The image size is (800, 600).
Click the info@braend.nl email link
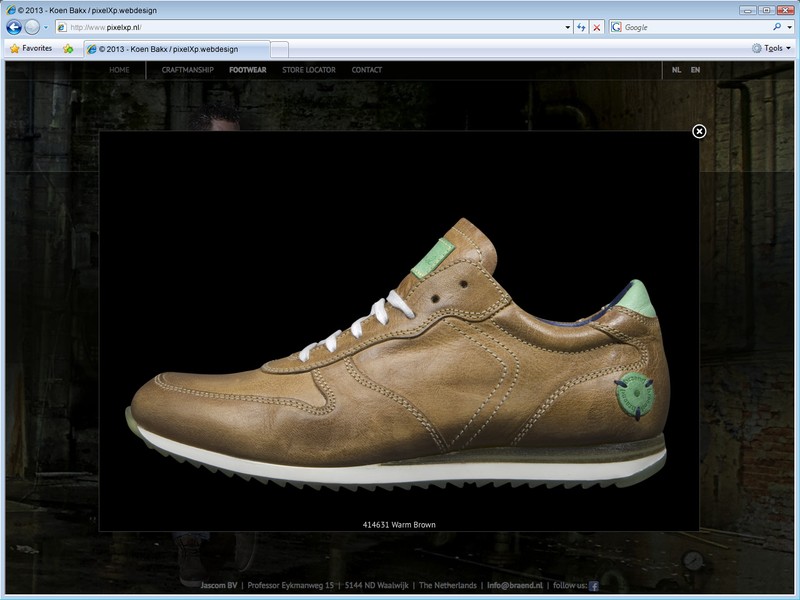point(514,586)
